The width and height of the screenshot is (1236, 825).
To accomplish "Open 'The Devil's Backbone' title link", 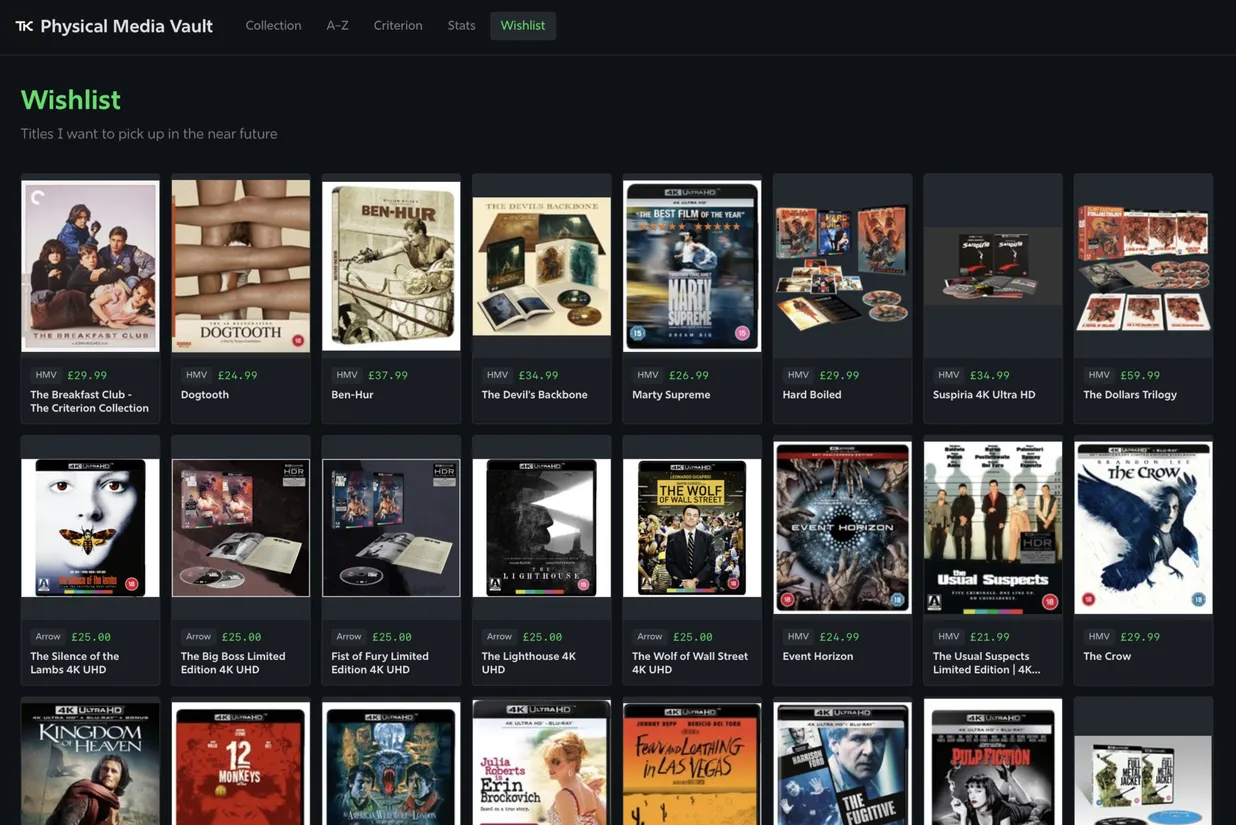I will click(x=535, y=395).
